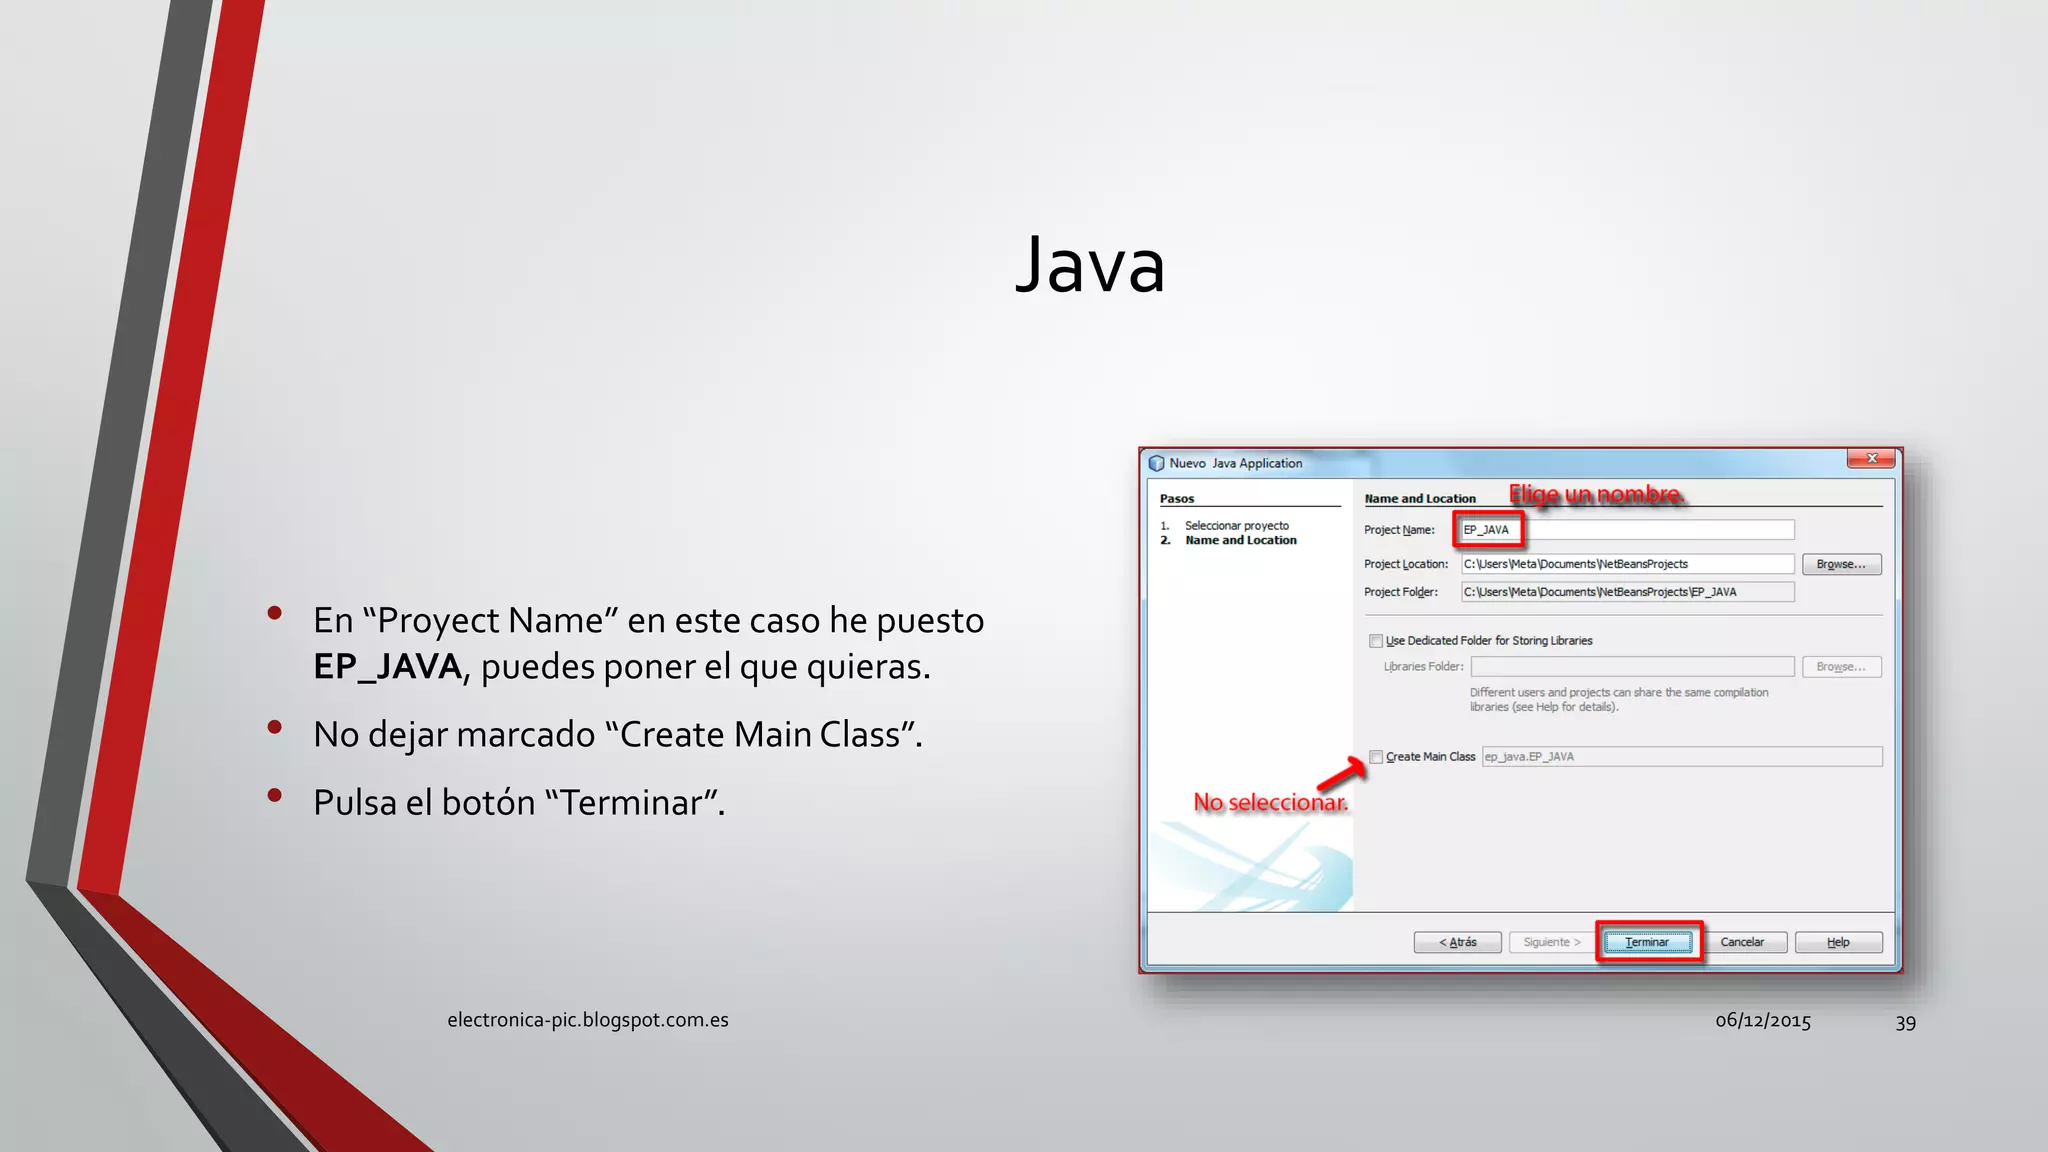The image size is (2048, 1152).
Task: Click the Project Location path field
Action: tap(1626, 564)
